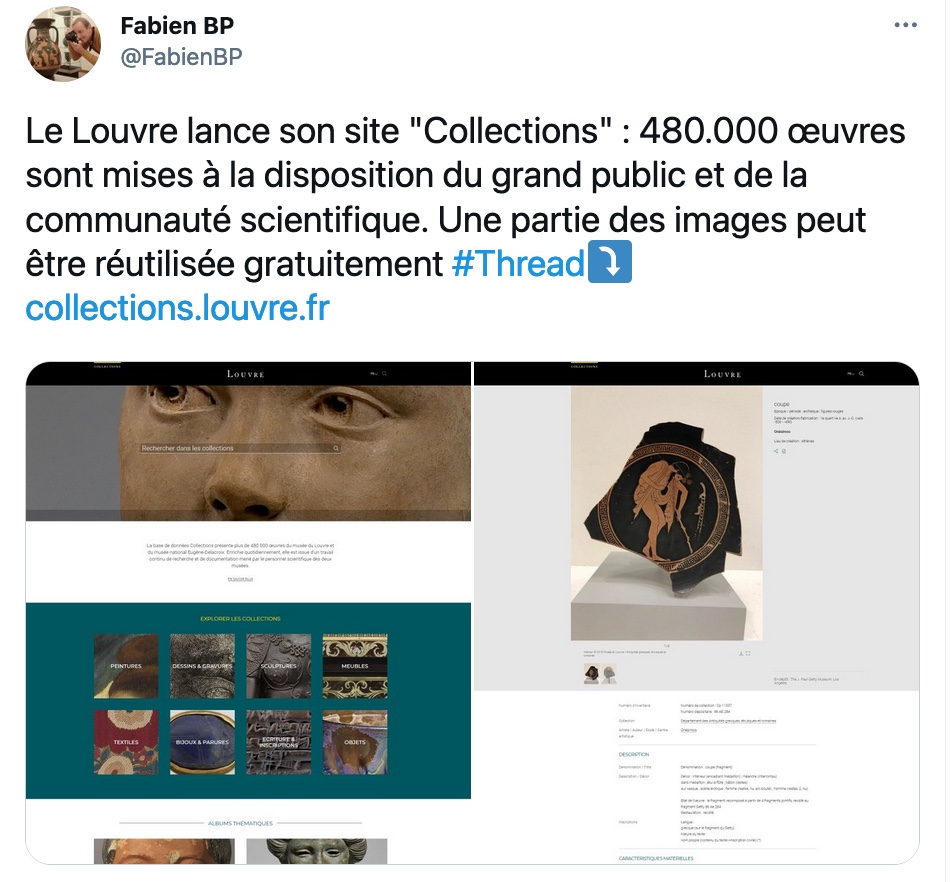This screenshot has width=950, height=882.
Task: Click the fullscreen icon below the cup image
Action: click(748, 654)
